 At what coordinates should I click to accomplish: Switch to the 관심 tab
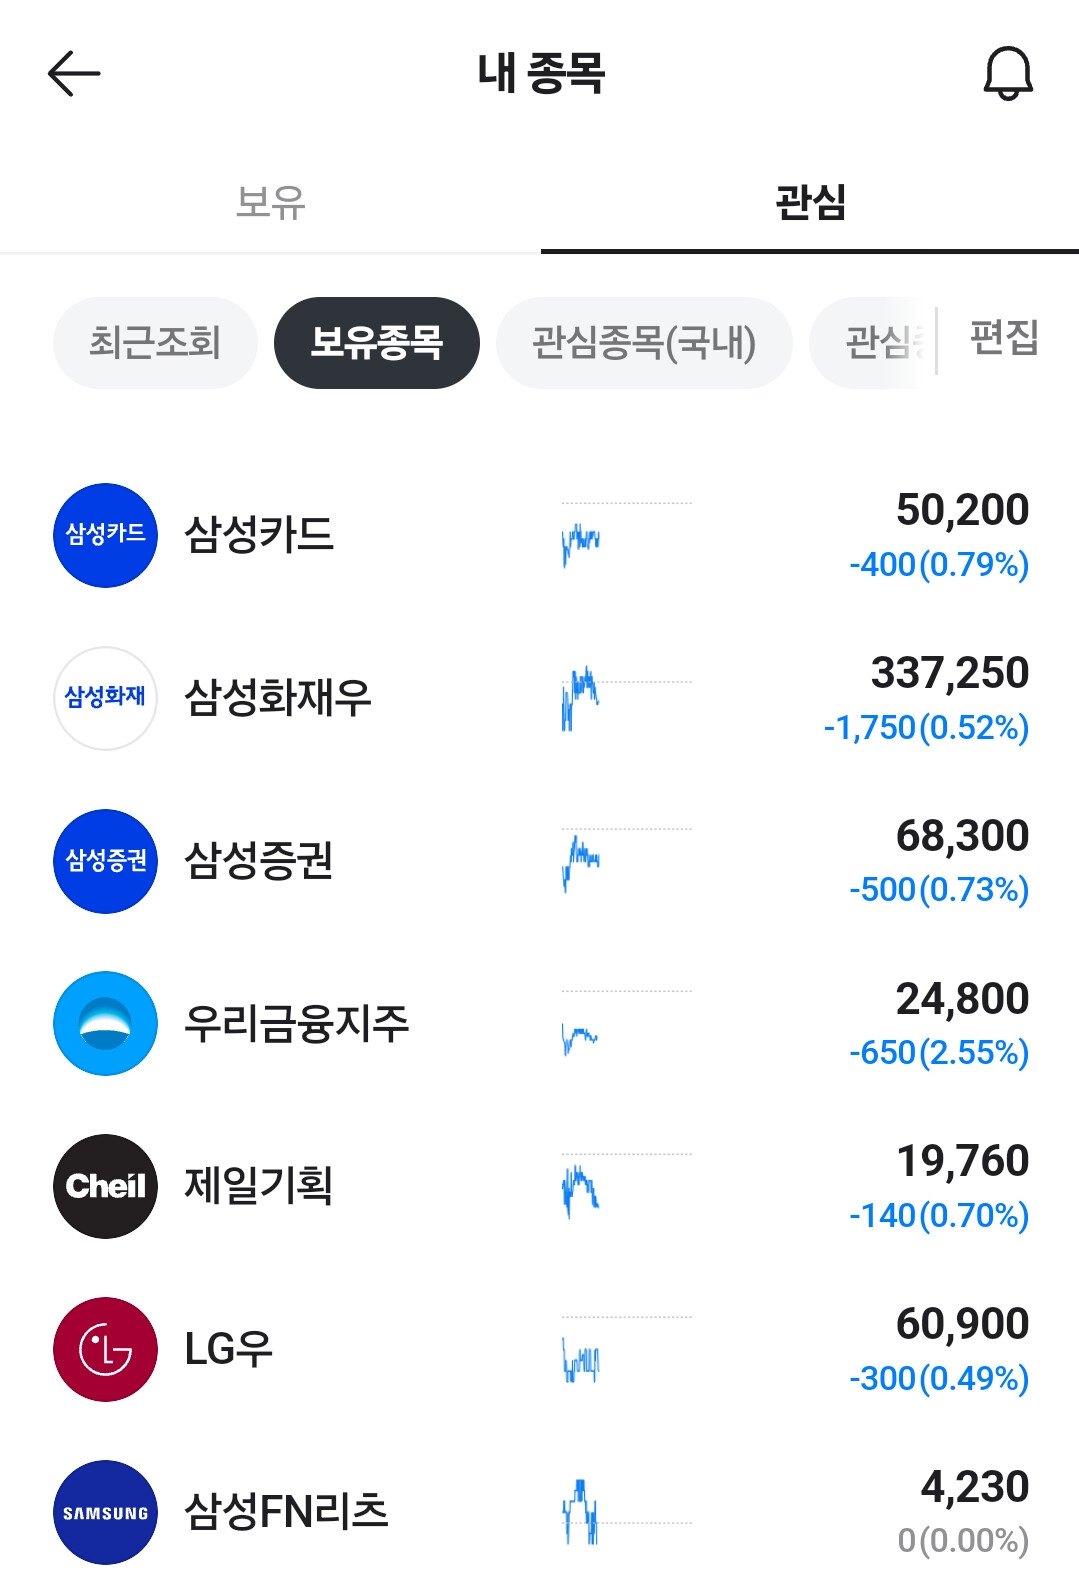click(810, 202)
